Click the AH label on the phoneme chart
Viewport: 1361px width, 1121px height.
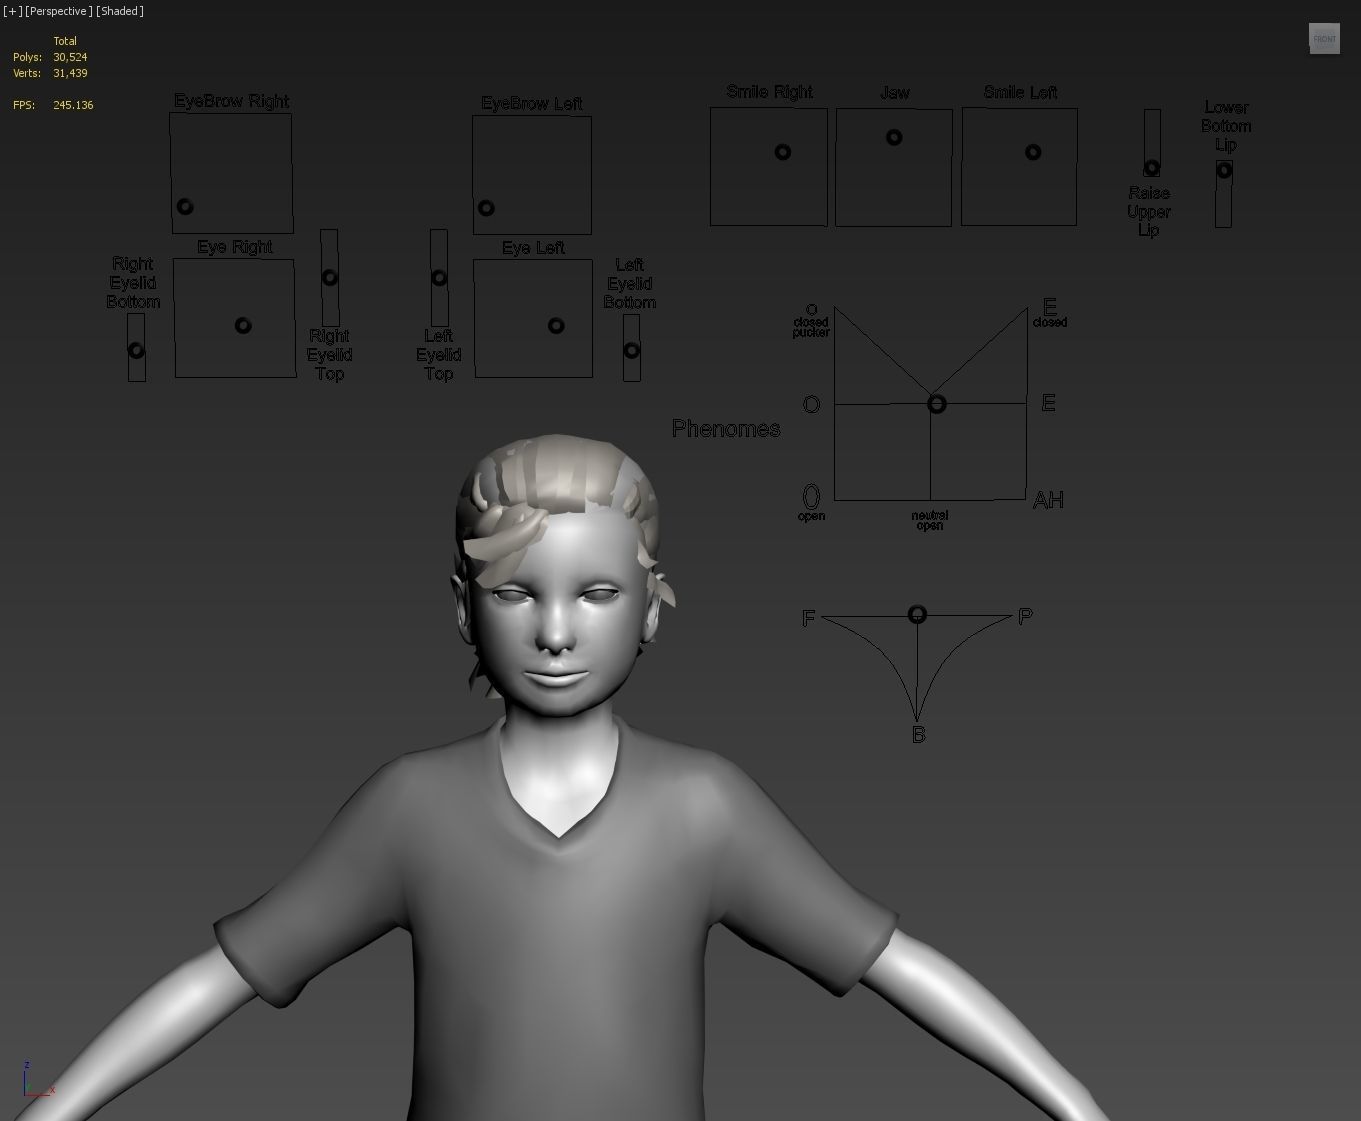pyautogui.click(x=1048, y=500)
